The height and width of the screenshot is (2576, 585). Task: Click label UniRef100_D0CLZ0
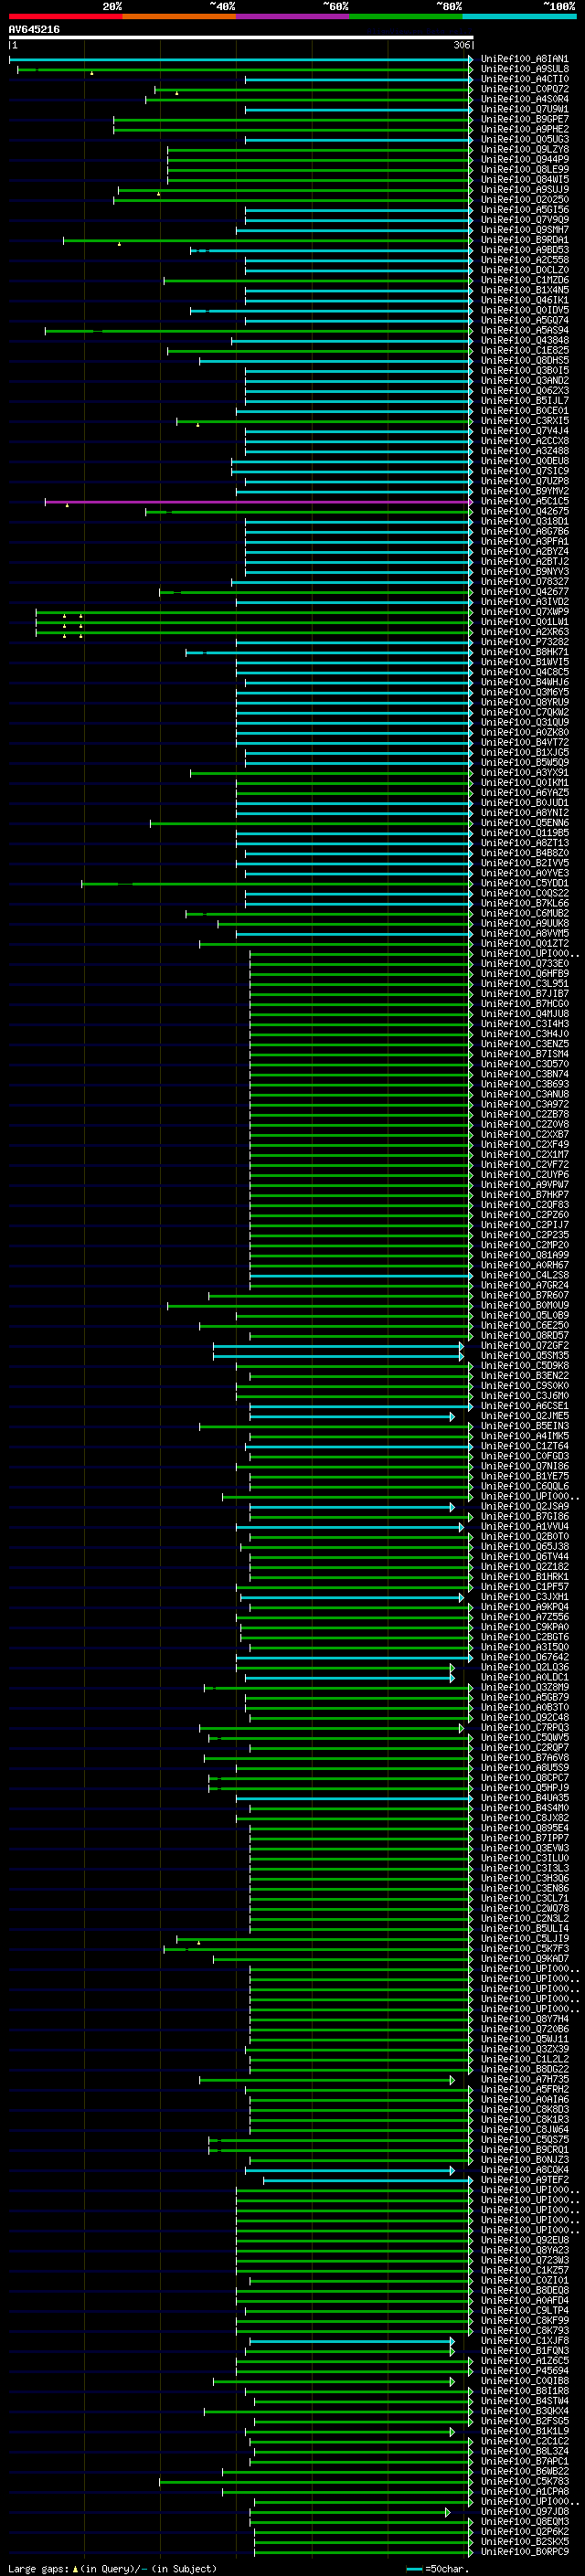click(524, 270)
